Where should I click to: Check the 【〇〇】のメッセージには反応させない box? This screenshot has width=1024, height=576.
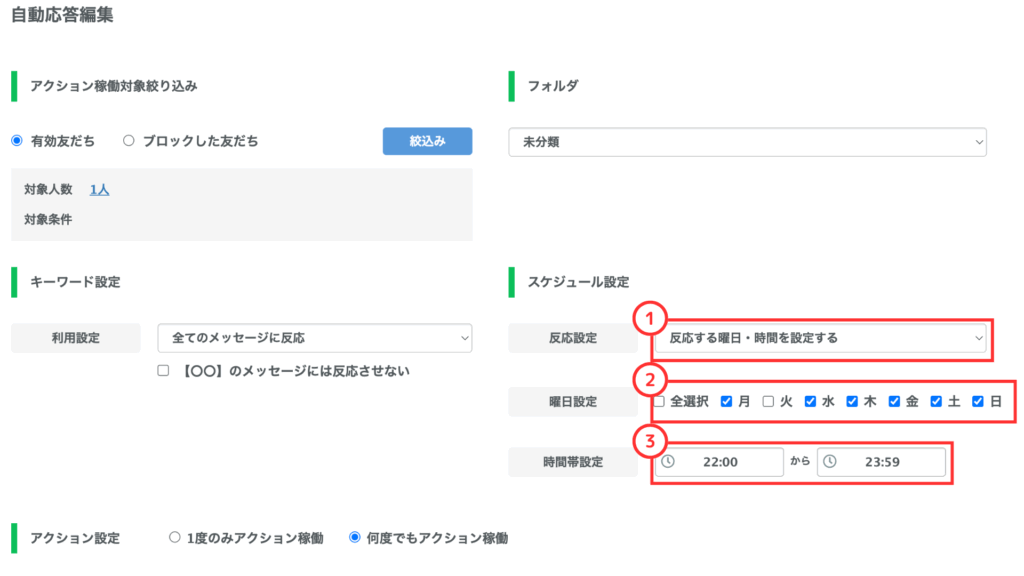click(163, 370)
